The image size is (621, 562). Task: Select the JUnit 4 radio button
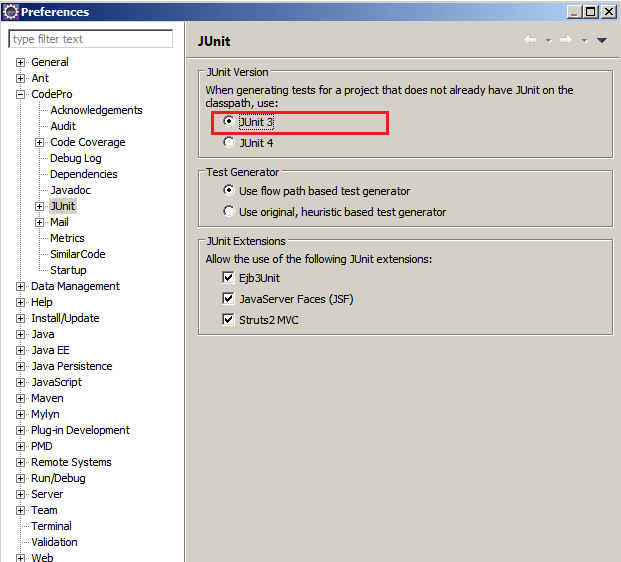229,142
